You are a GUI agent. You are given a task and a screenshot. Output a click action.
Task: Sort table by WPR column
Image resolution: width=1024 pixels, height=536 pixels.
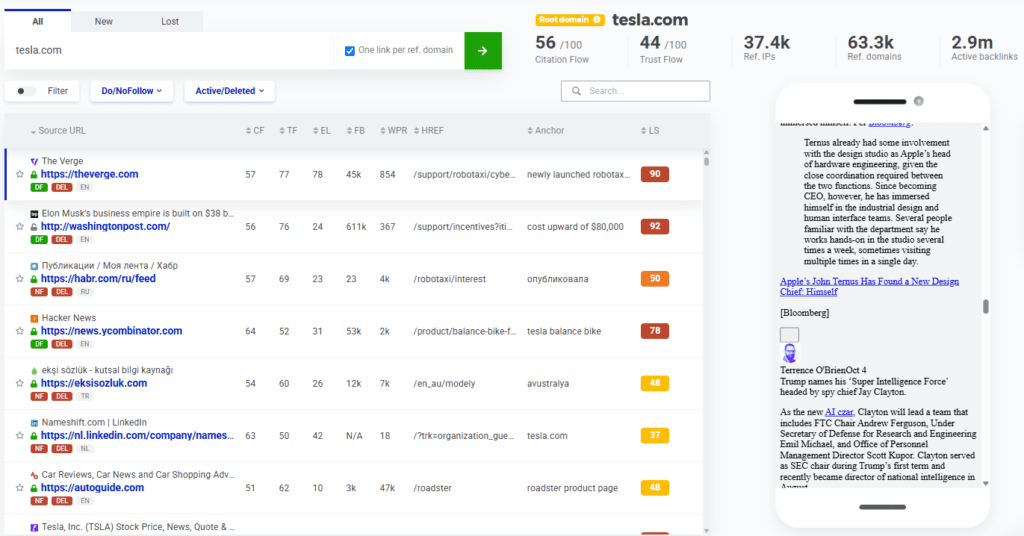click(x=393, y=131)
